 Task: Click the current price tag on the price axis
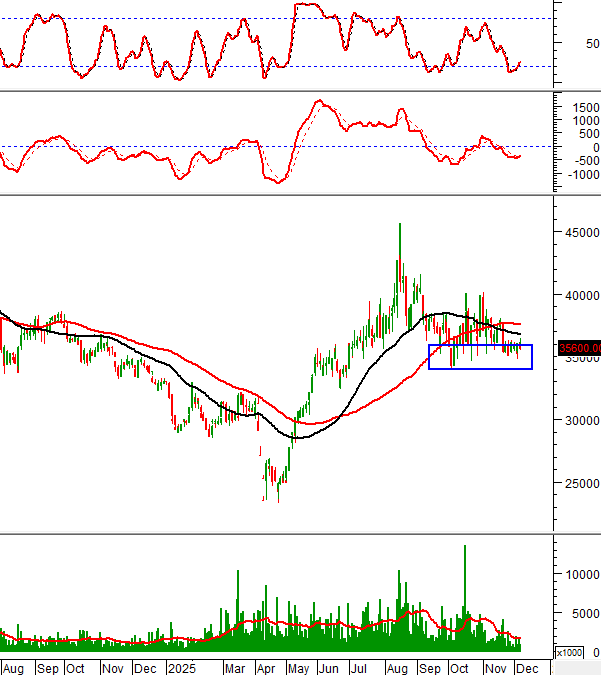click(580, 348)
